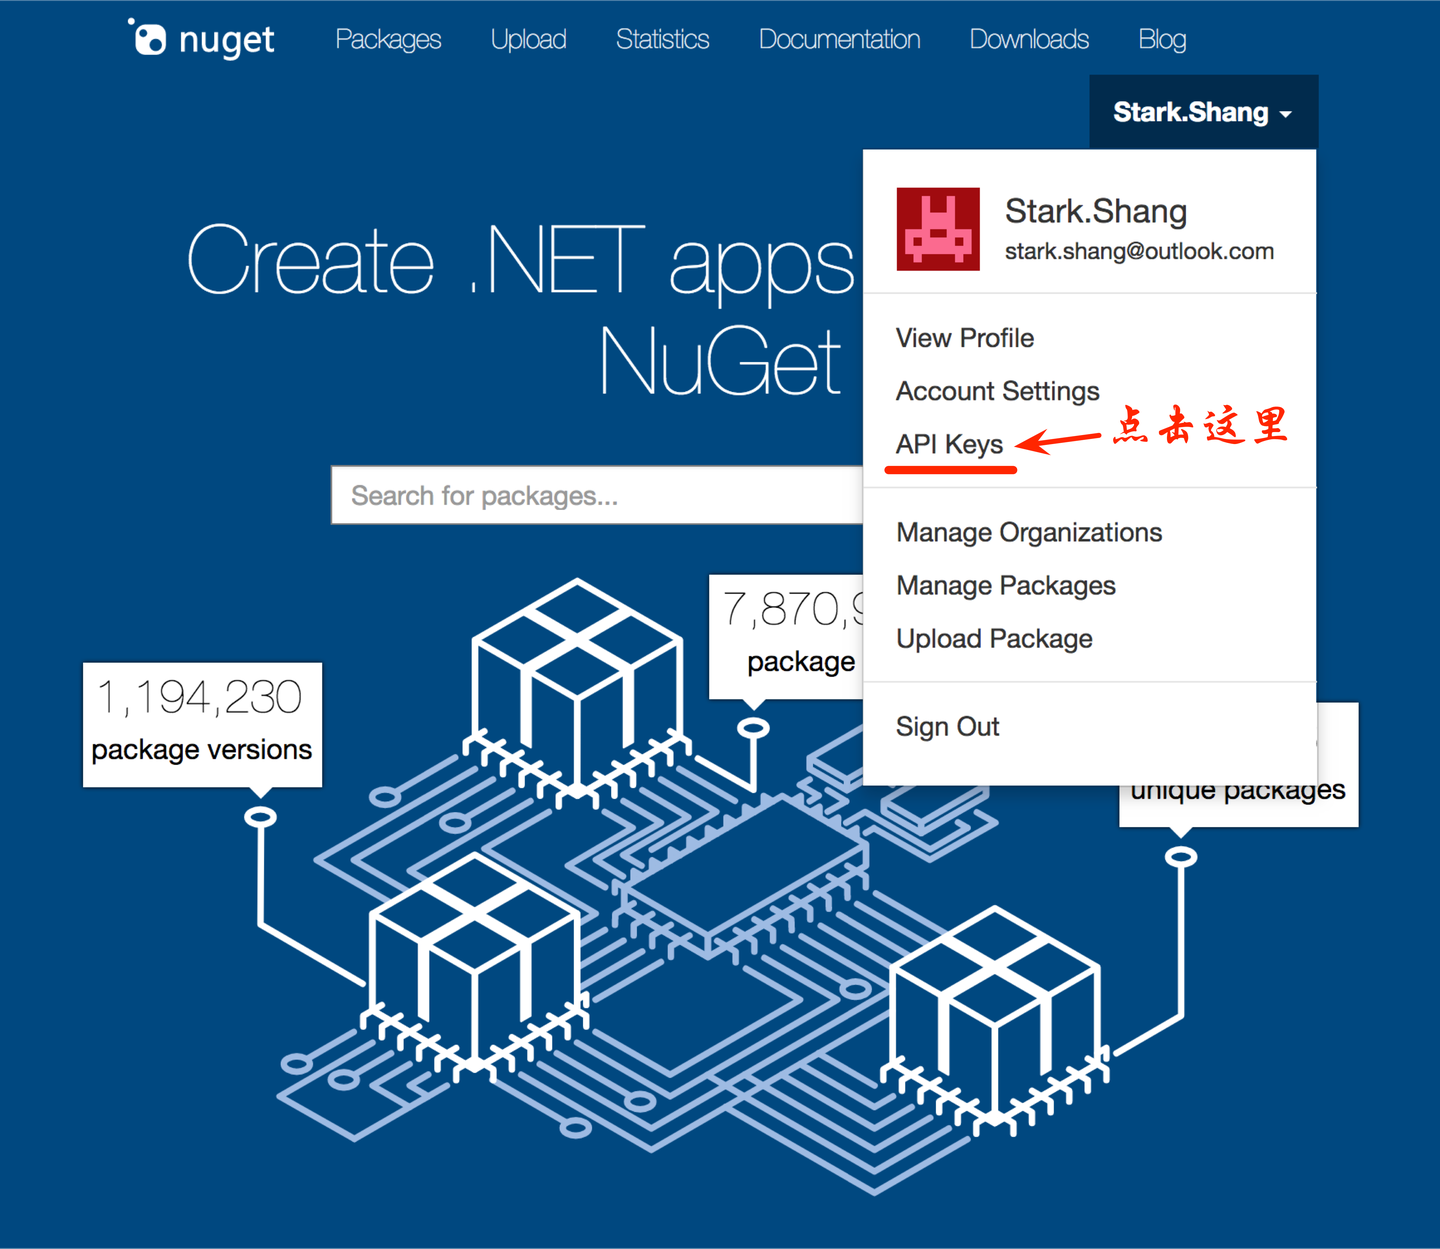1440x1249 pixels.
Task: Click the package versions count callout
Action: click(202, 725)
